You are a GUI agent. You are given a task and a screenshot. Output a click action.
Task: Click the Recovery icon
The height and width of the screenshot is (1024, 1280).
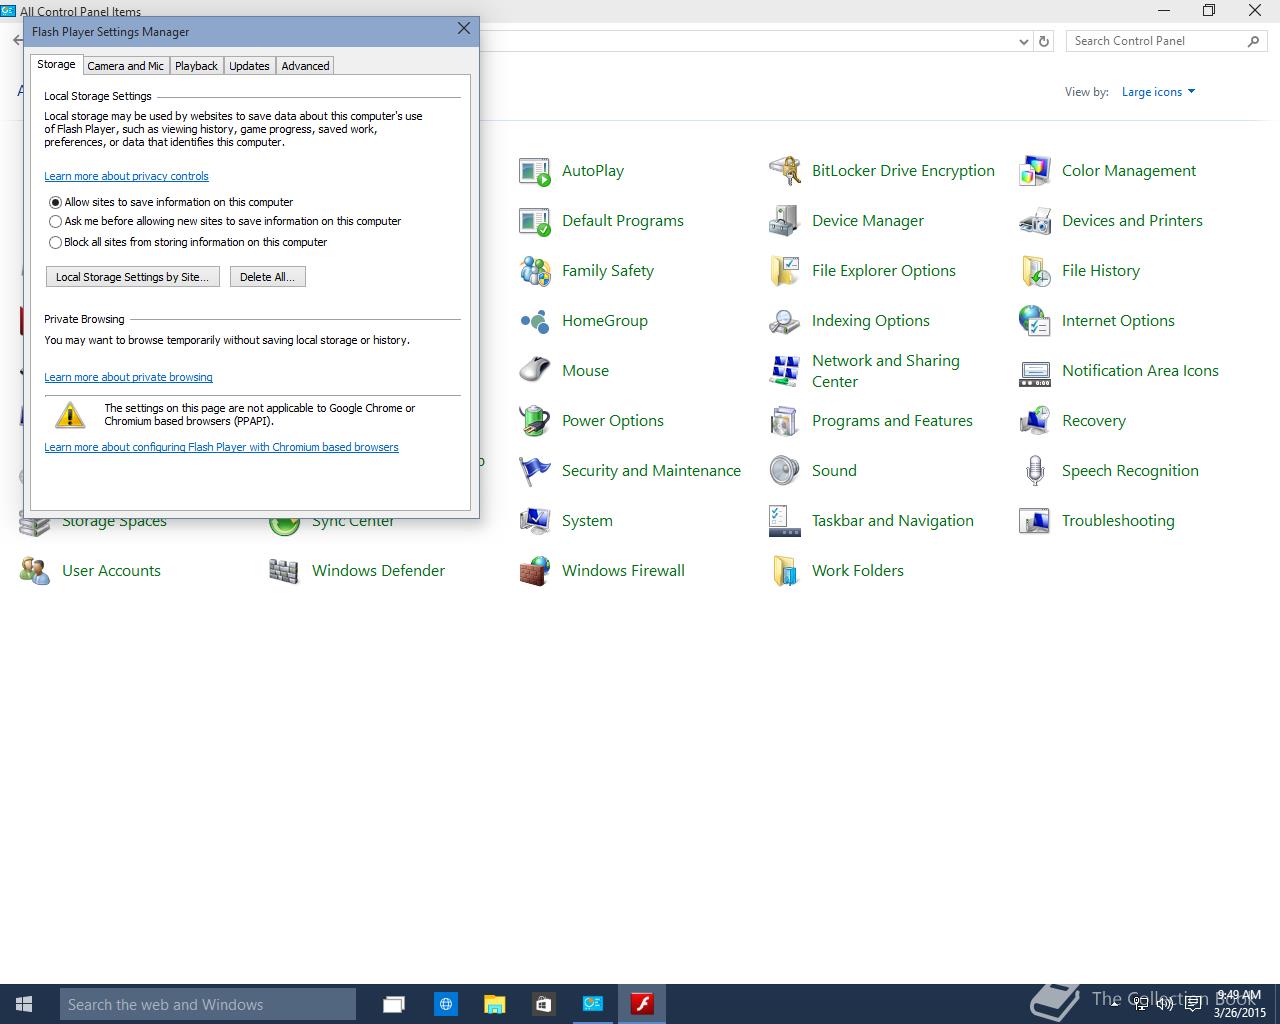pyautogui.click(x=1035, y=421)
